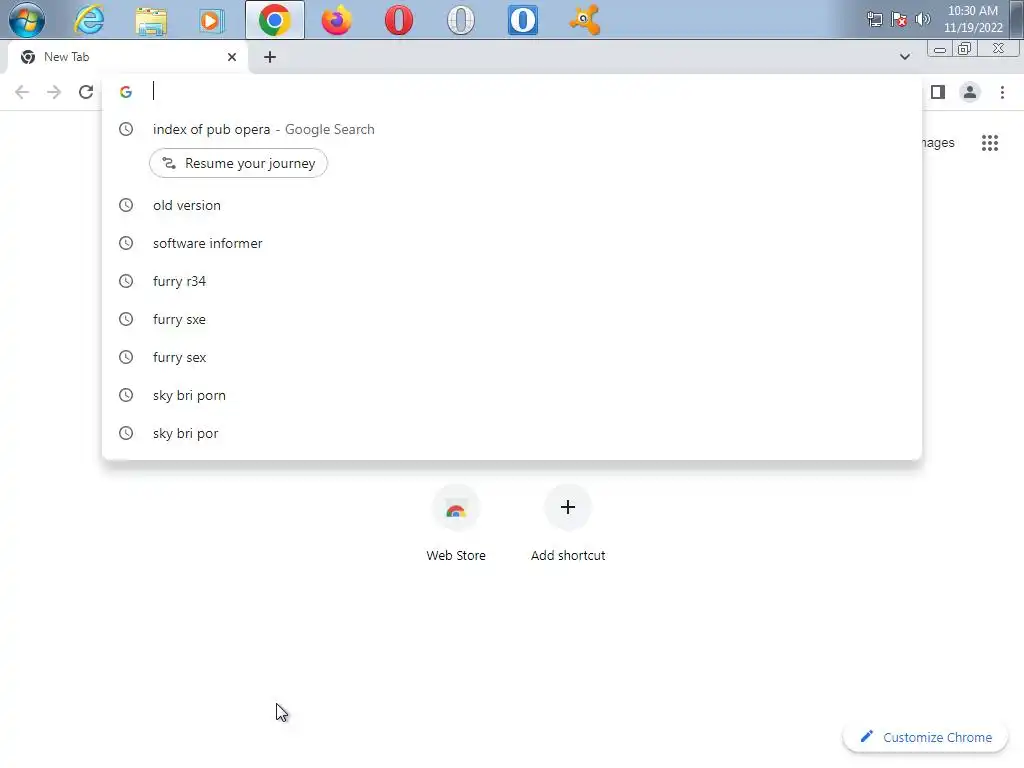Go forward with the arrow button
Screen dimensions: 1024x768
click(54, 92)
